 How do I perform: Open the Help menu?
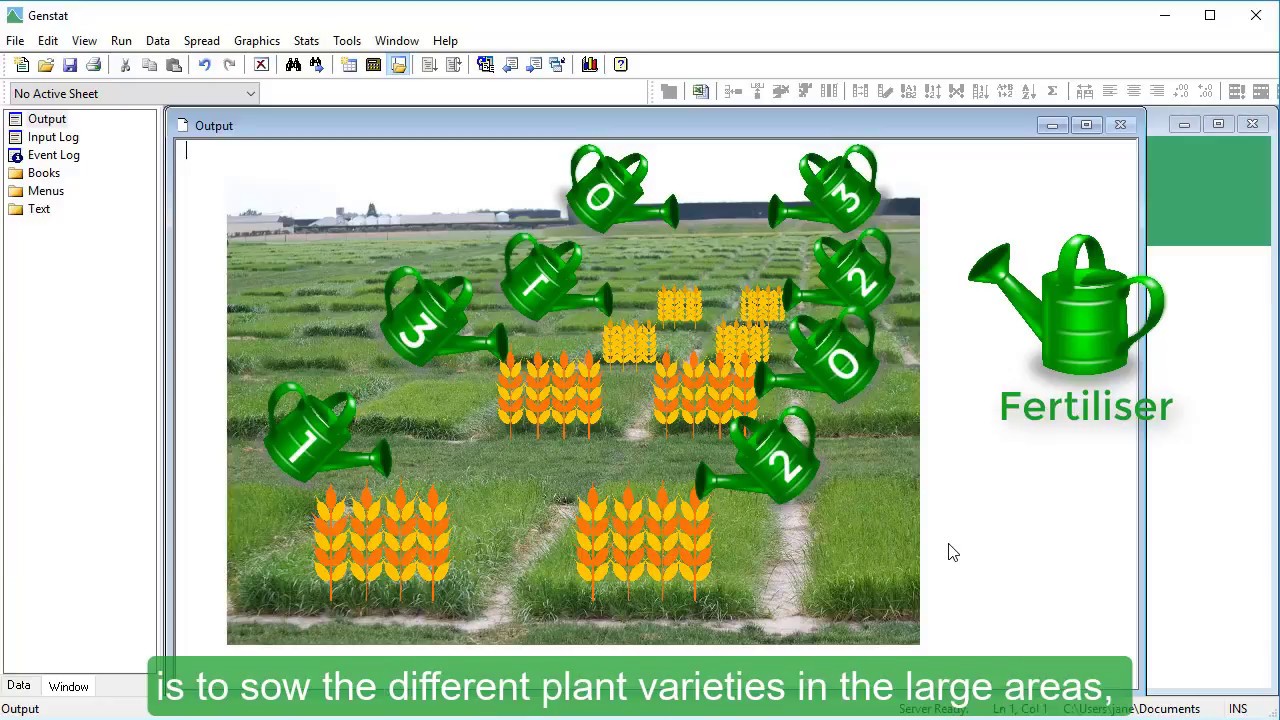pos(445,41)
